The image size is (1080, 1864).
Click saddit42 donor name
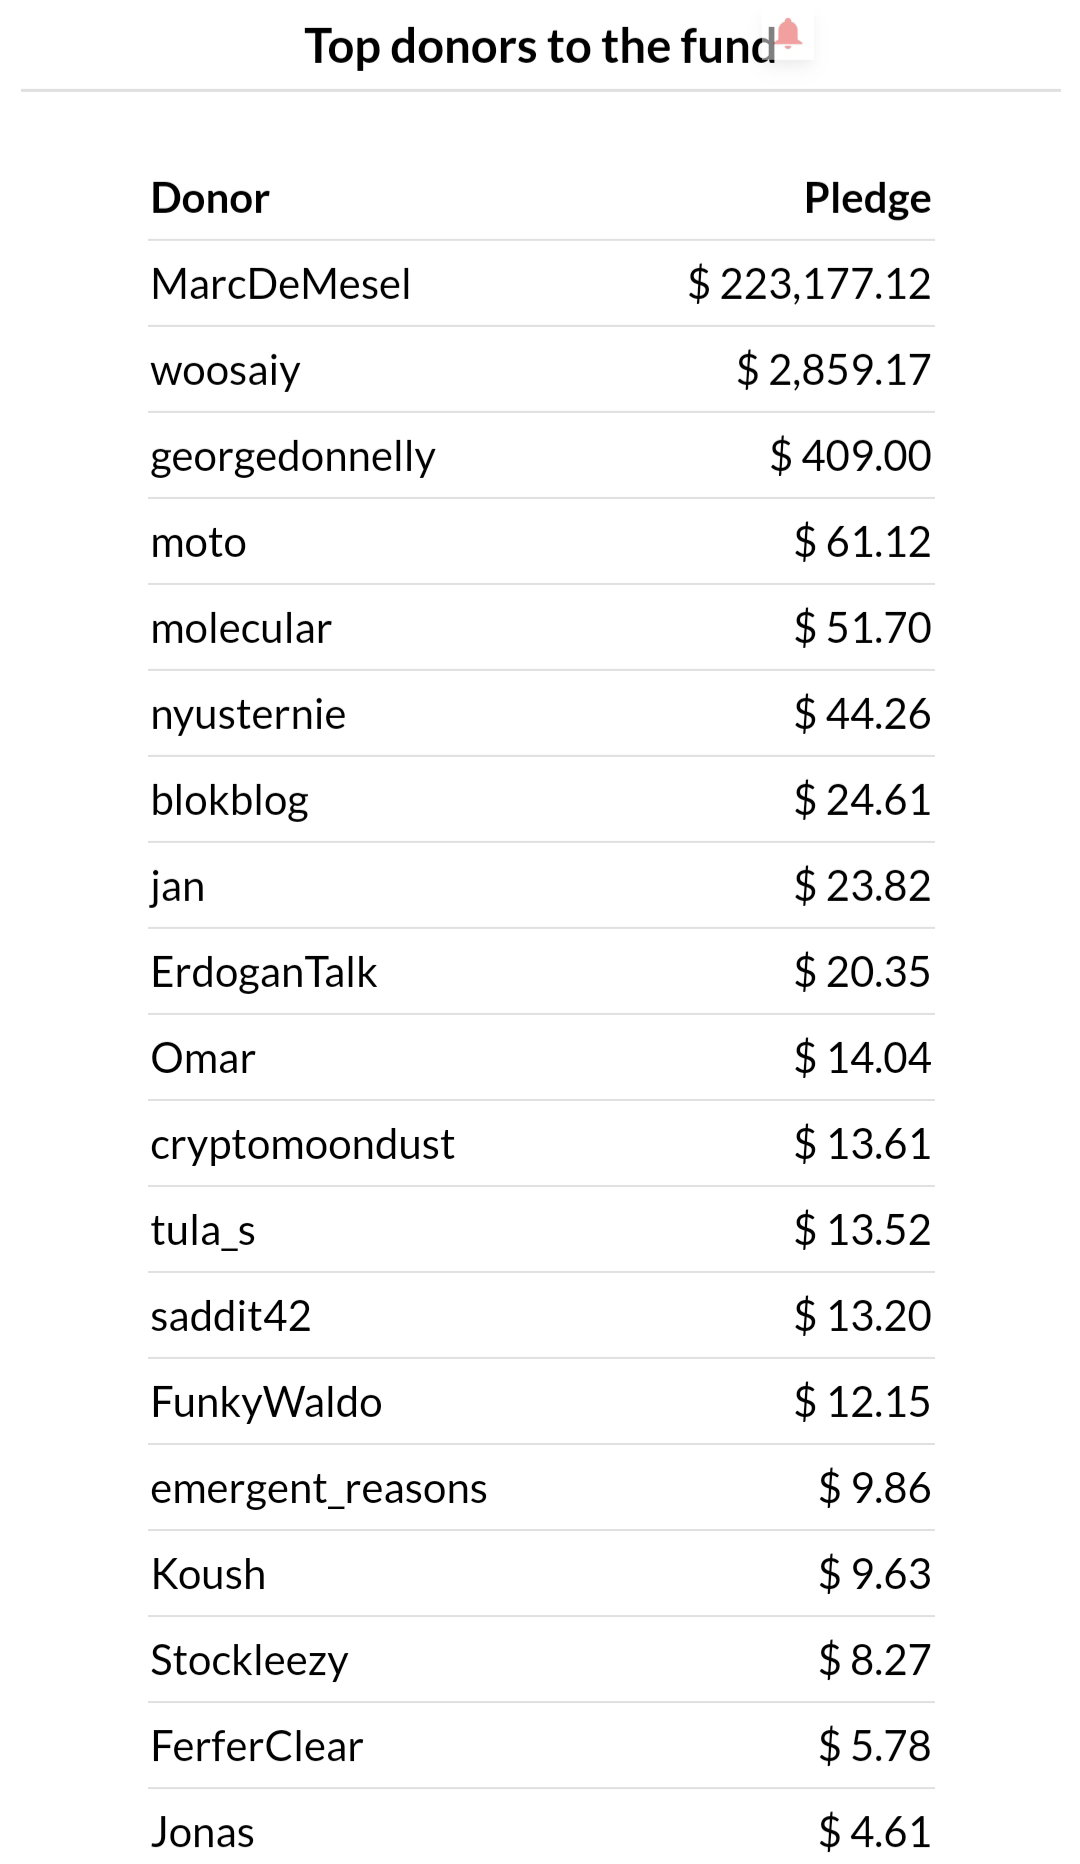(231, 1316)
